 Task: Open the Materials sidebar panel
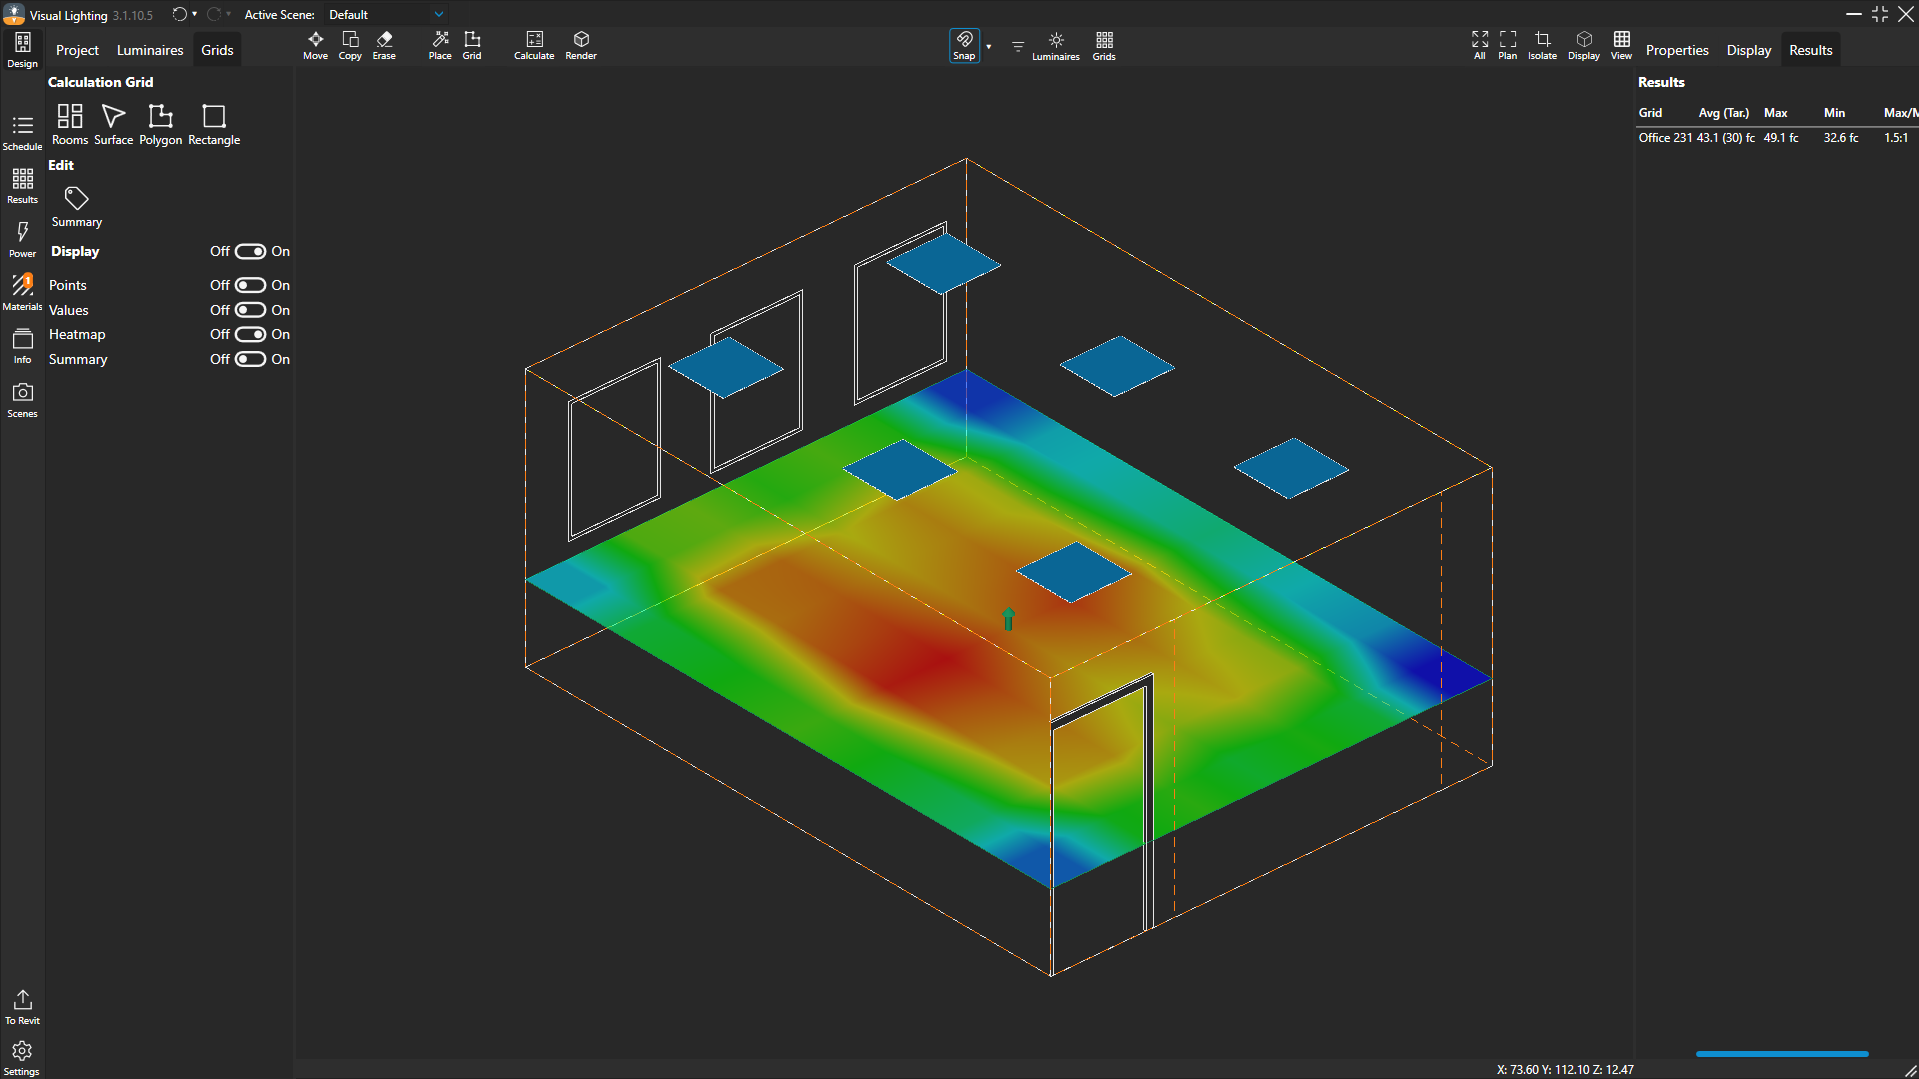[22, 291]
